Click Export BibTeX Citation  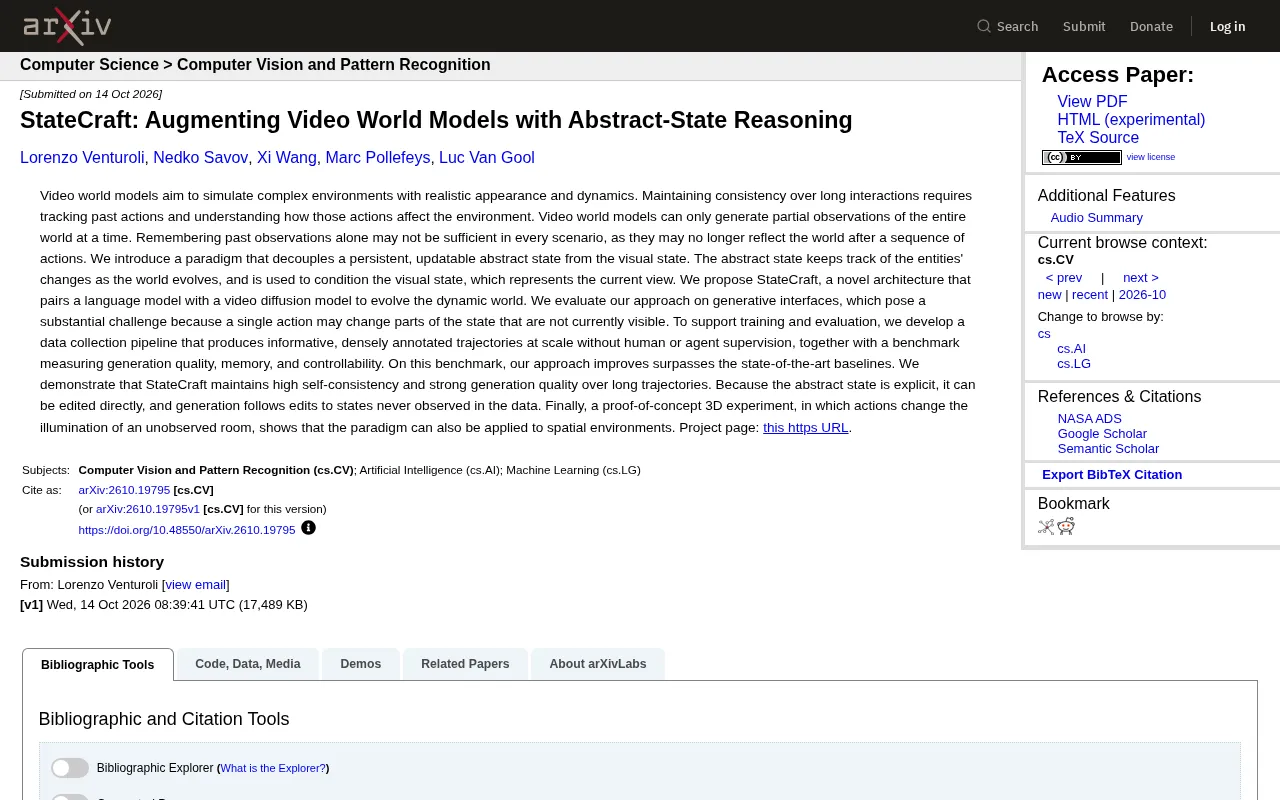(1112, 475)
